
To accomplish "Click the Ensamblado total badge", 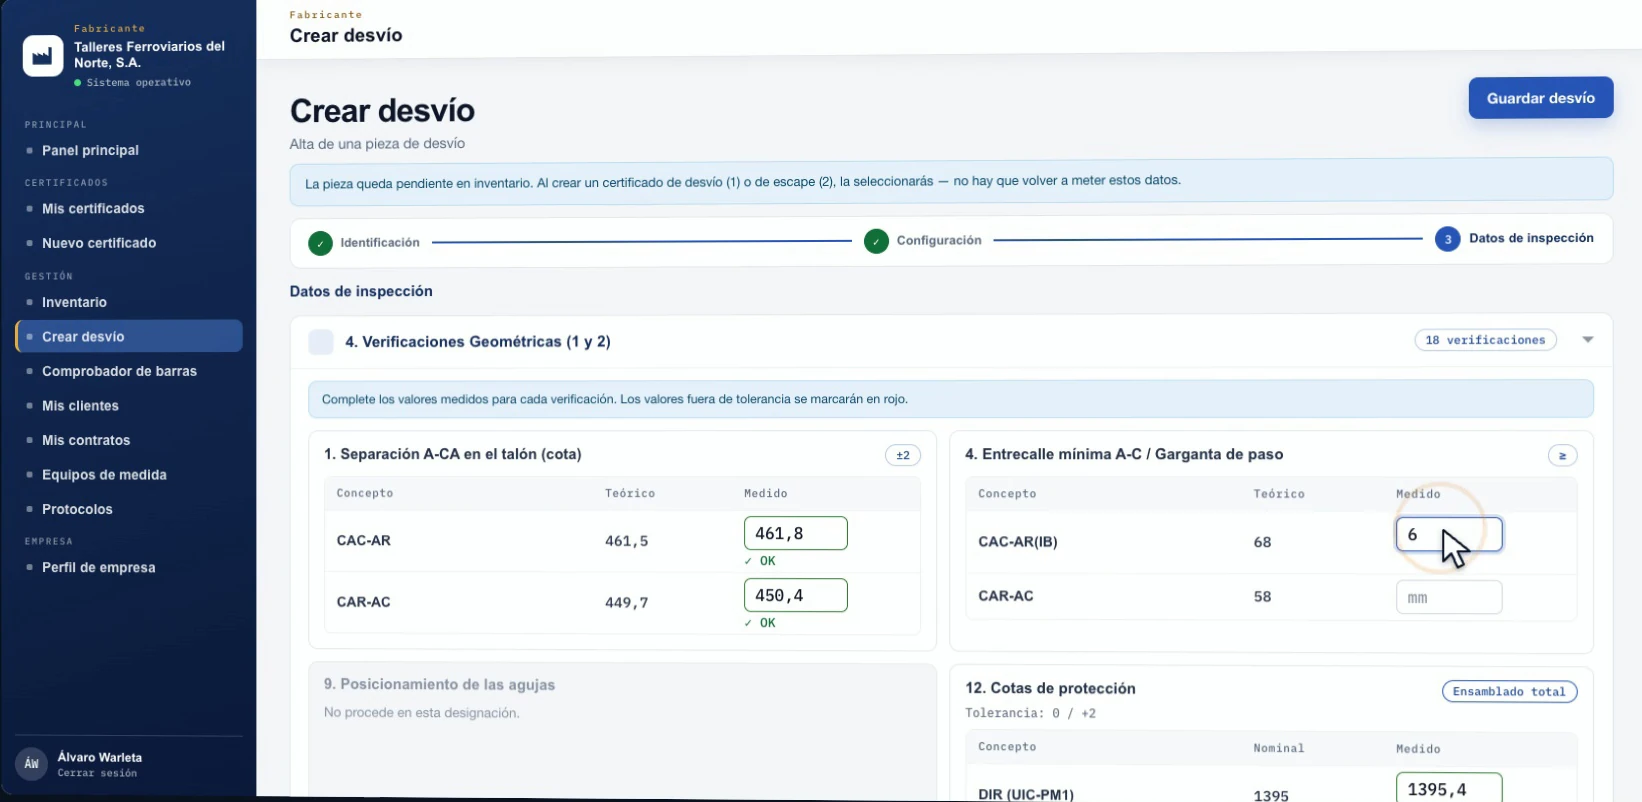I will pyautogui.click(x=1509, y=692).
